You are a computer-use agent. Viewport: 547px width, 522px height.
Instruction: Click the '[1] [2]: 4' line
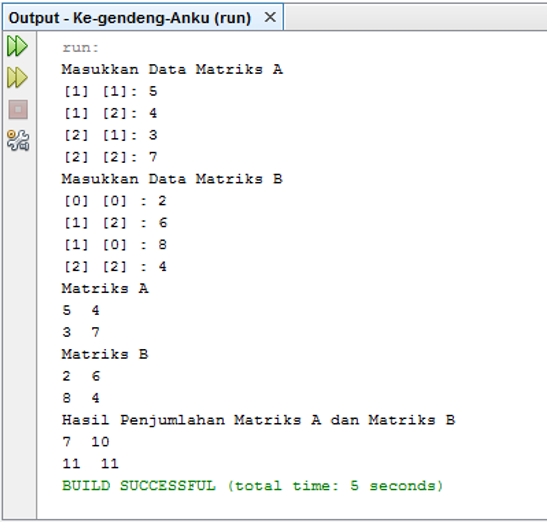pyautogui.click(x=111, y=113)
